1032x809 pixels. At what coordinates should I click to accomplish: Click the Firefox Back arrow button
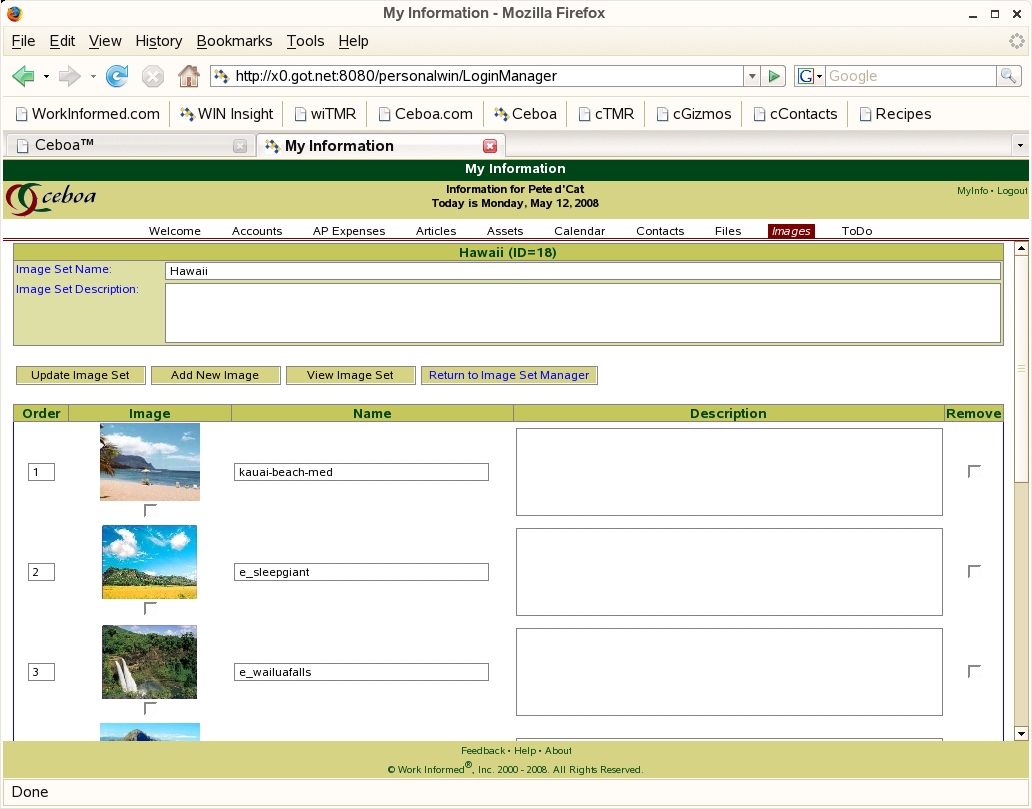(23, 76)
